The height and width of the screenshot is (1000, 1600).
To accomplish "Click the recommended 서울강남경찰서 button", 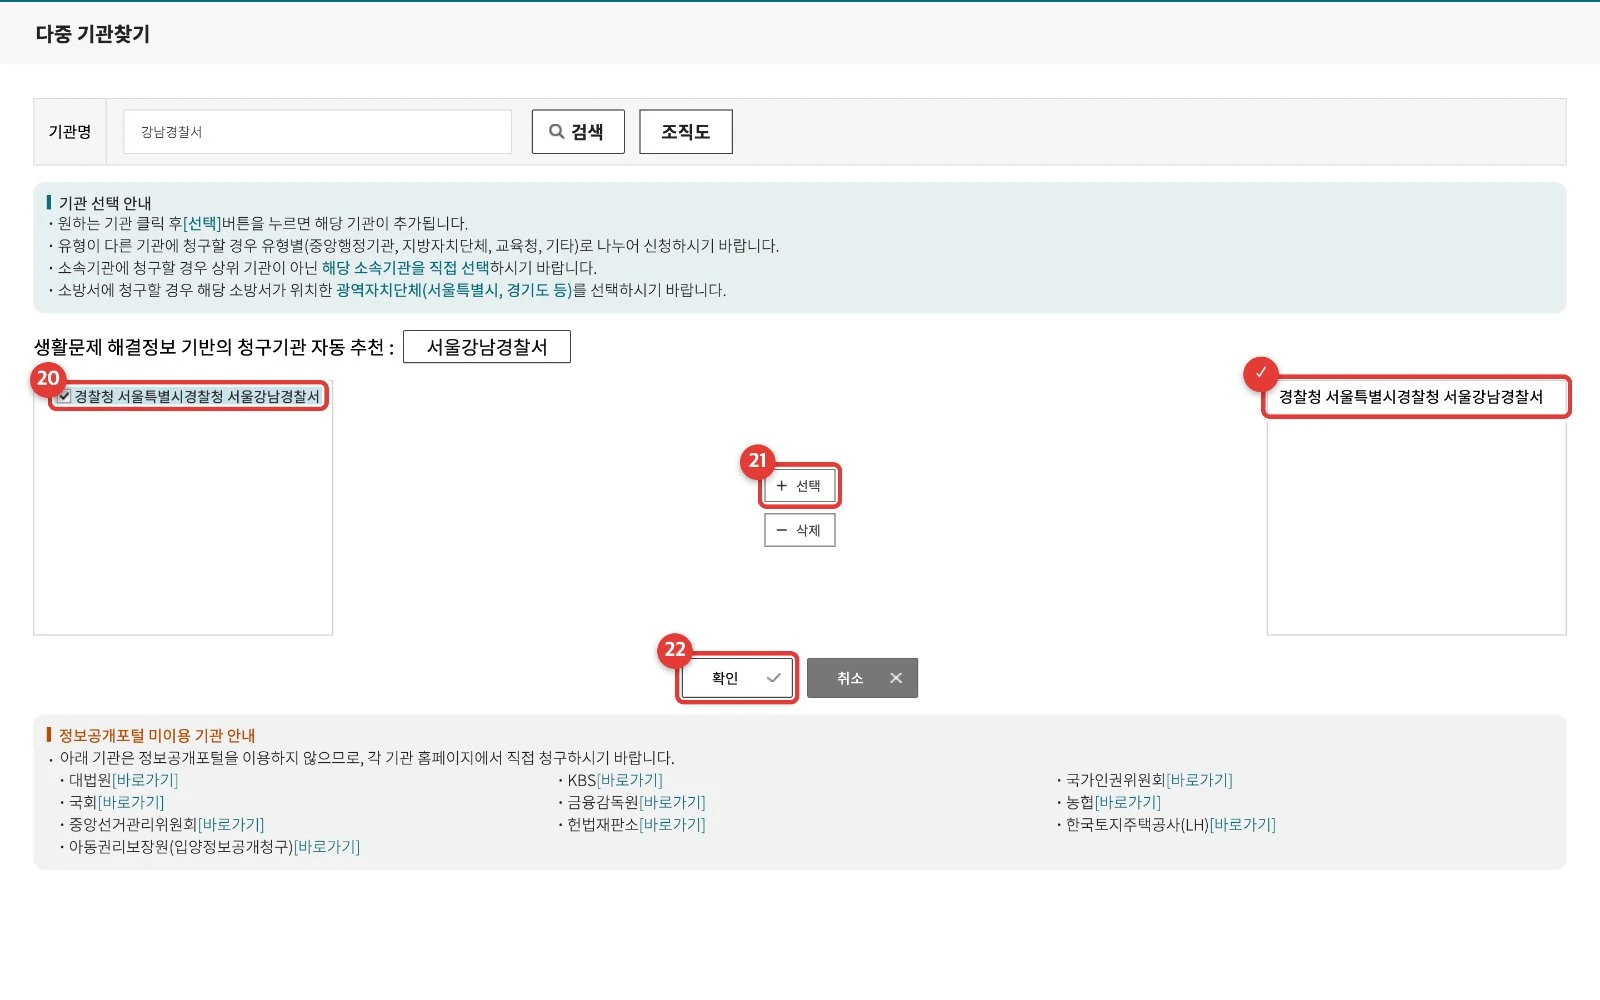I will (x=487, y=347).
